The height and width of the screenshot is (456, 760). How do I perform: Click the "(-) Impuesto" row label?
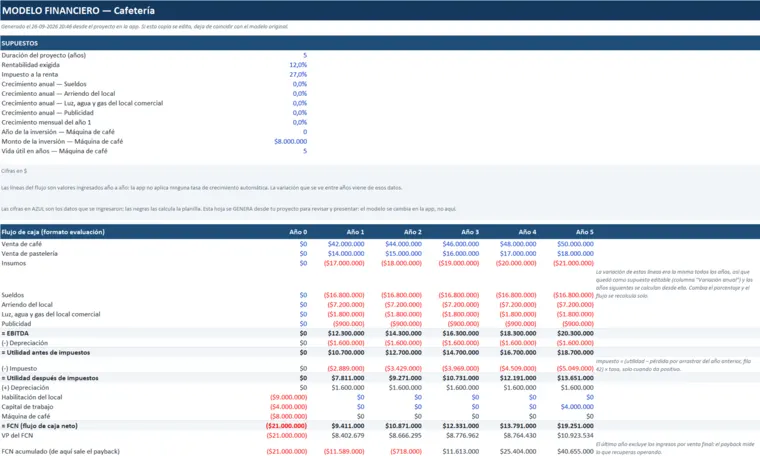(19, 368)
